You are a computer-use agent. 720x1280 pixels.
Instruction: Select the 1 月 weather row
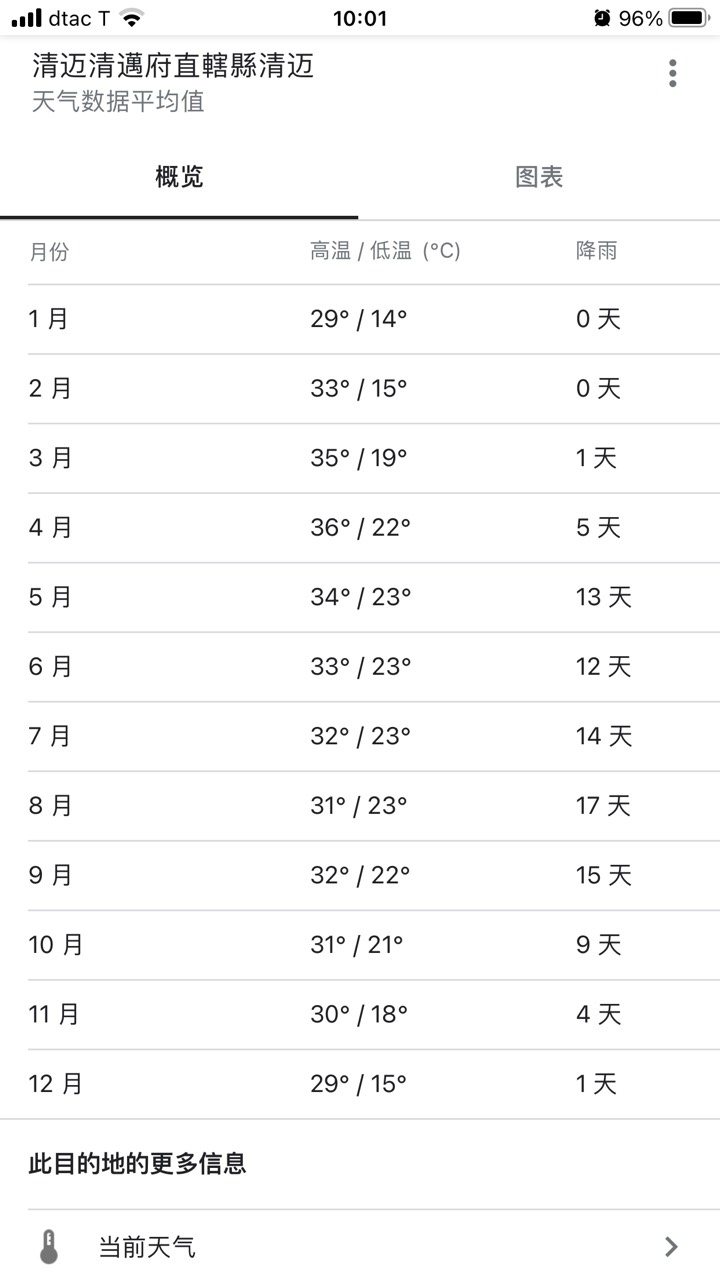[360, 319]
